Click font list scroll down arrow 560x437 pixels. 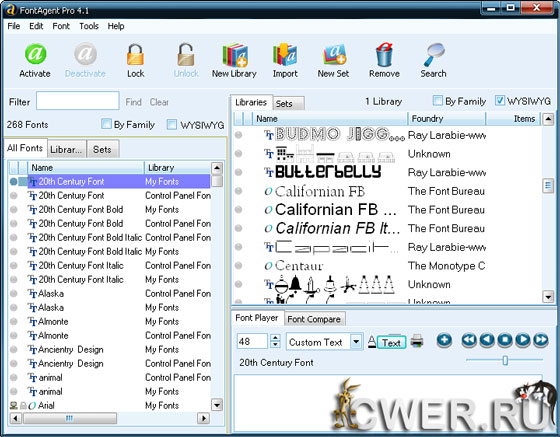pyautogui.click(x=217, y=405)
